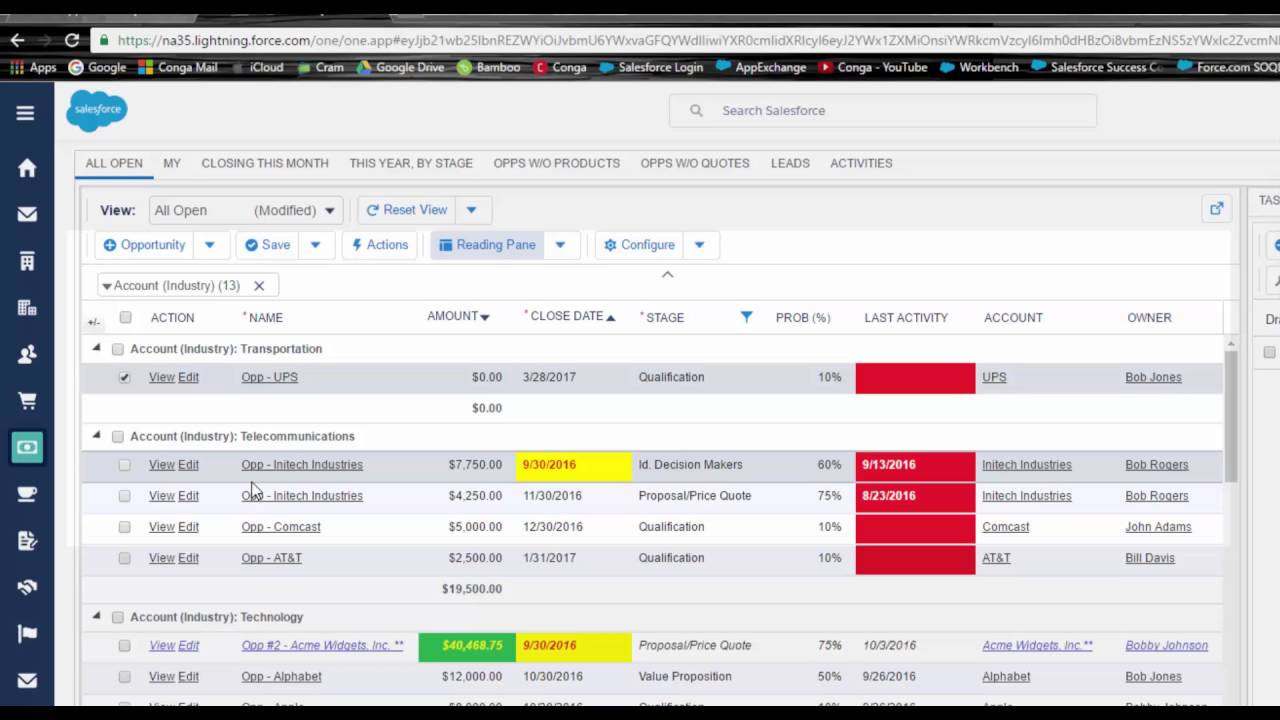Click the Salesforce cloud logo

tap(97, 110)
